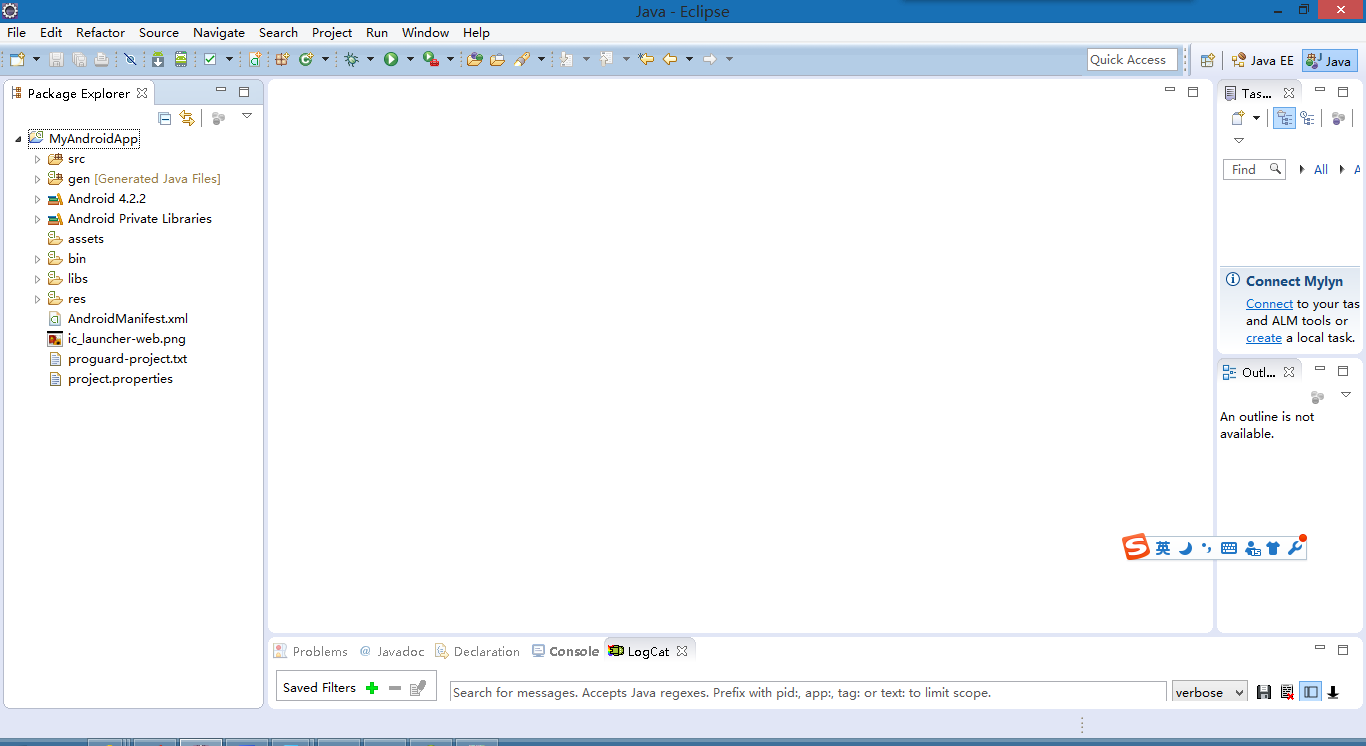Expand the gen Generated Java Files folder
The width and height of the screenshot is (1366, 746).
coord(38,179)
